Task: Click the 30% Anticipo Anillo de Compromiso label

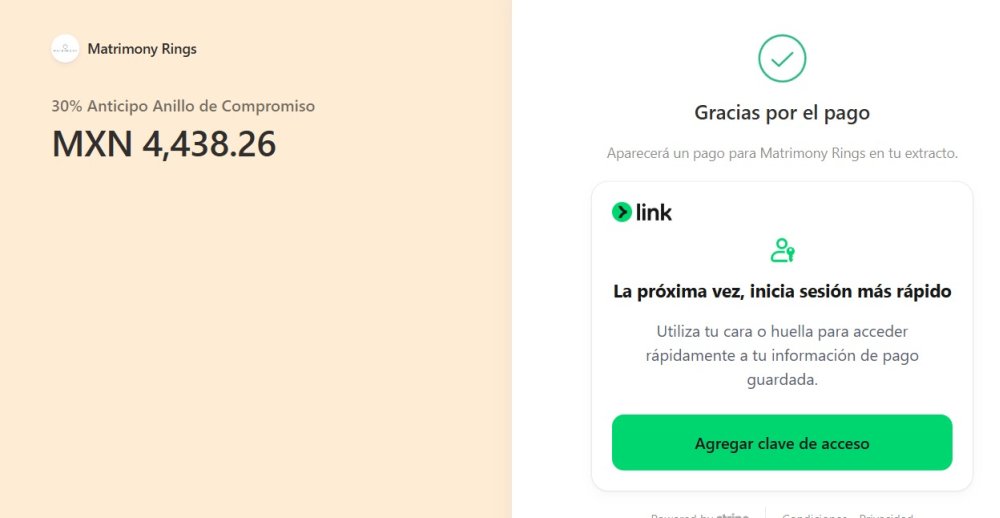Action: [x=183, y=106]
